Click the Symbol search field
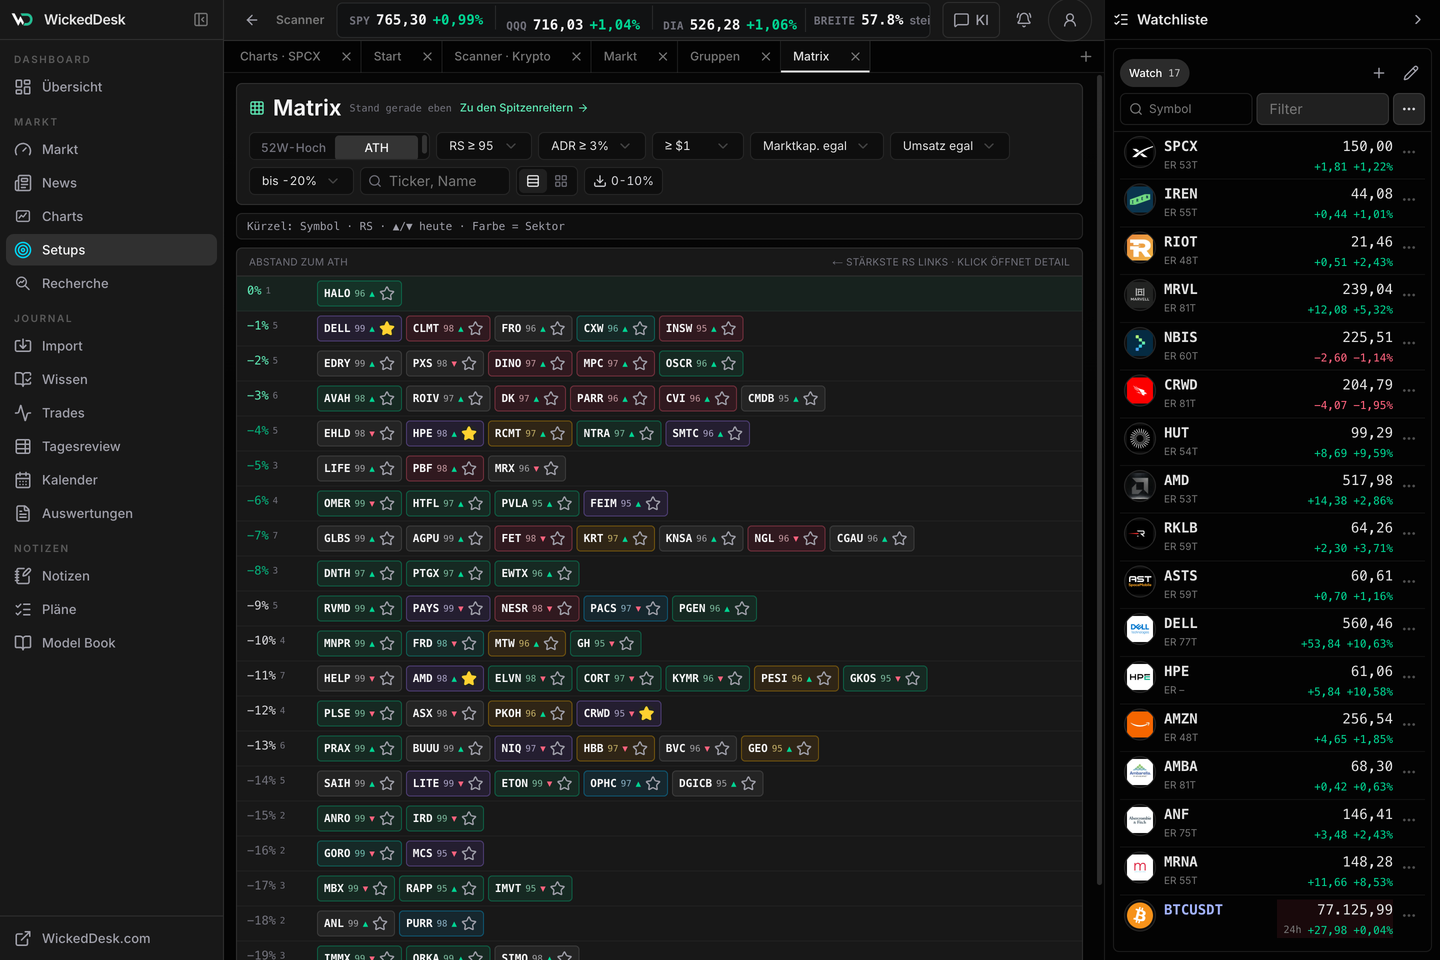This screenshot has width=1440, height=960. (1186, 109)
